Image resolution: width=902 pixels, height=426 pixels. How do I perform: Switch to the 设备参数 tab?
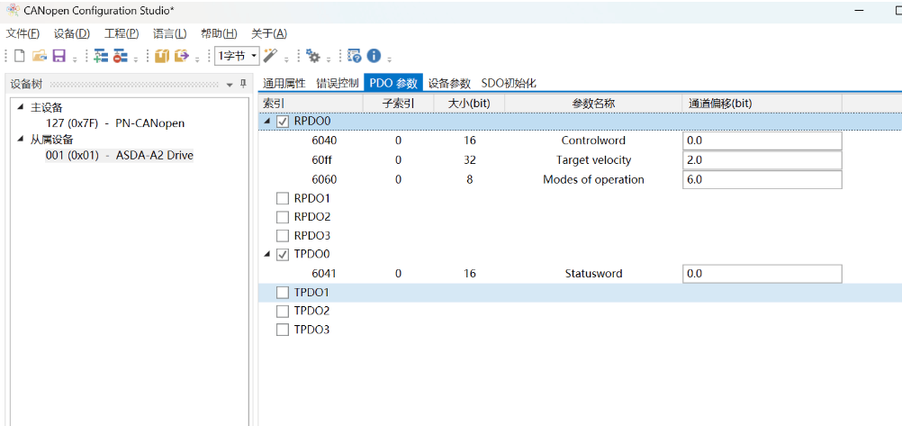[x=449, y=83]
